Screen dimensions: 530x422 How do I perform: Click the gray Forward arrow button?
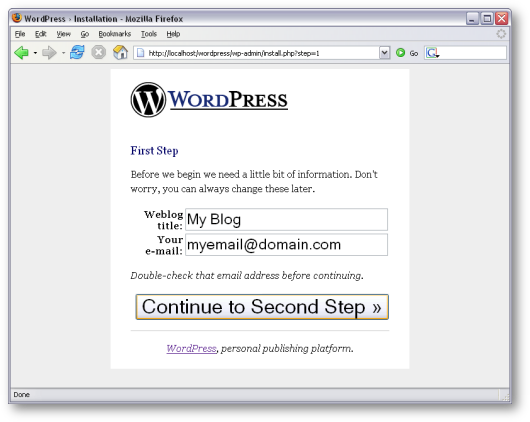pyautogui.click(x=49, y=53)
